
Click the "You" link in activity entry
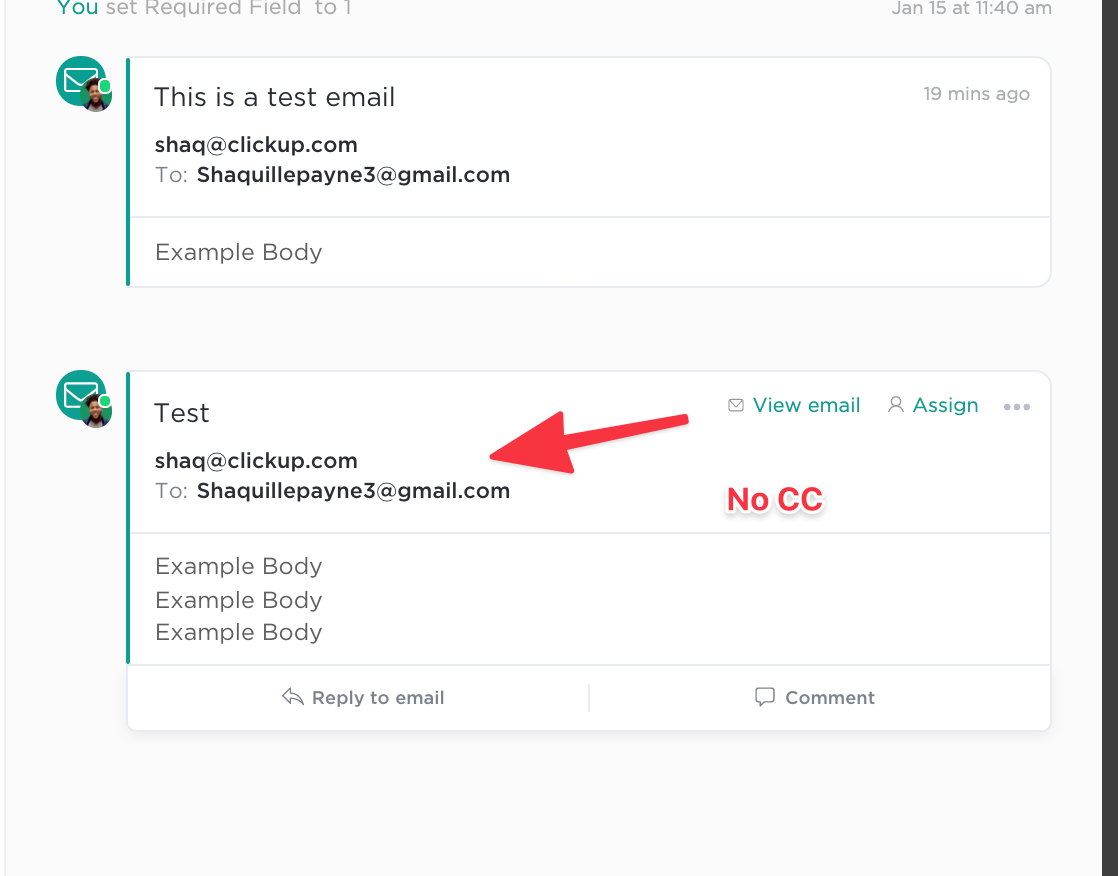[x=77, y=8]
